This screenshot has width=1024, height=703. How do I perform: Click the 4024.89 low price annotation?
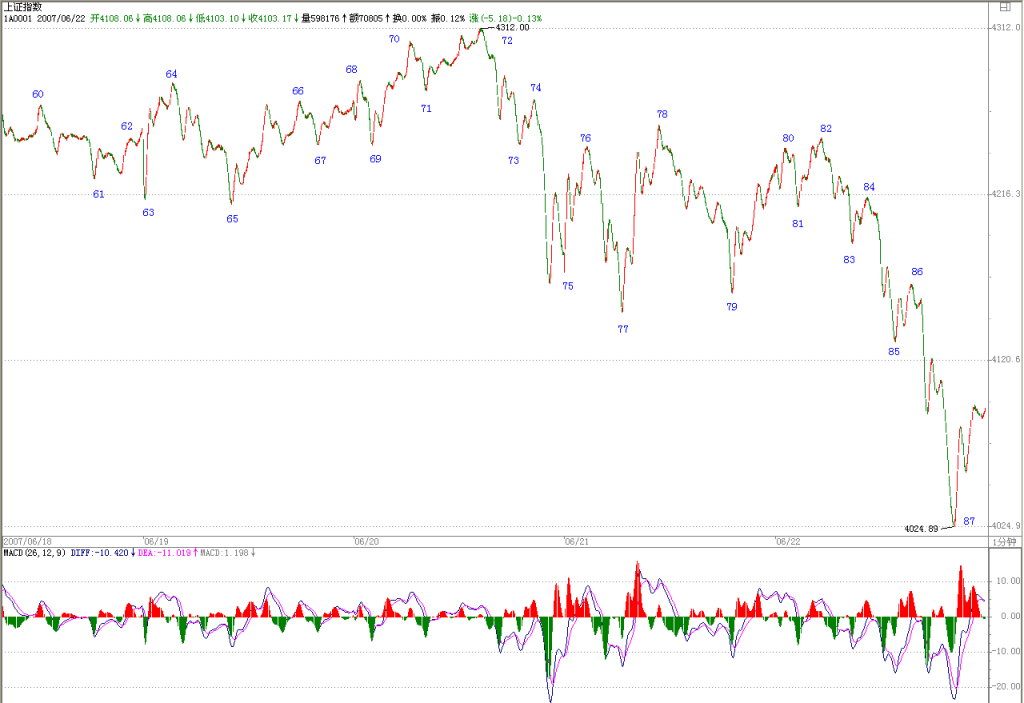(x=921, y=529)
